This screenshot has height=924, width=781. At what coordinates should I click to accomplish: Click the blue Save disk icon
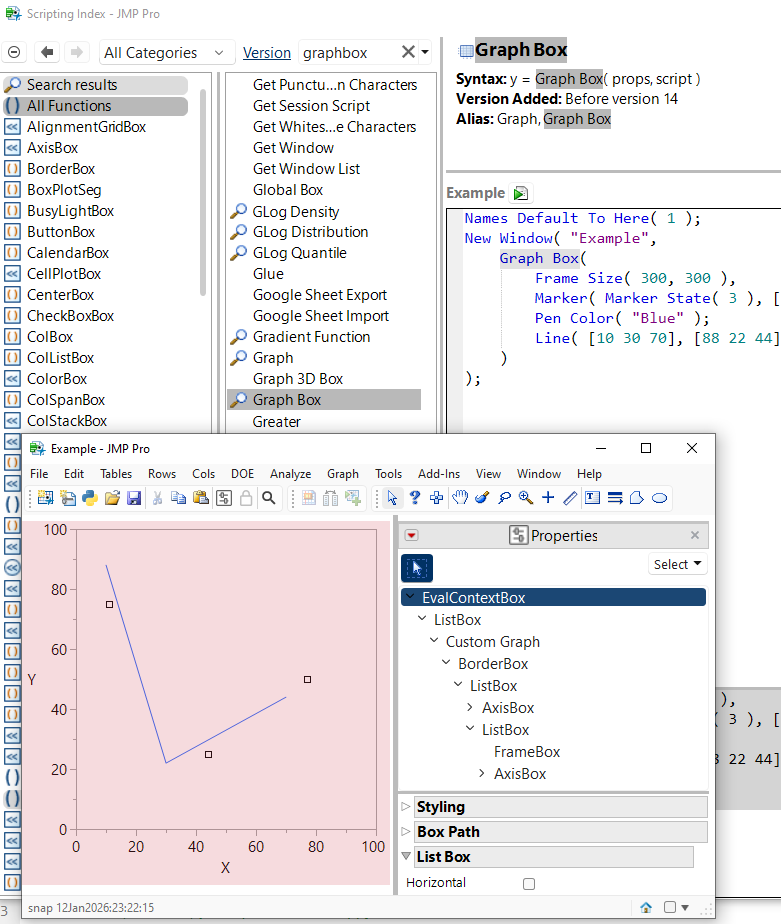point(134,498)
